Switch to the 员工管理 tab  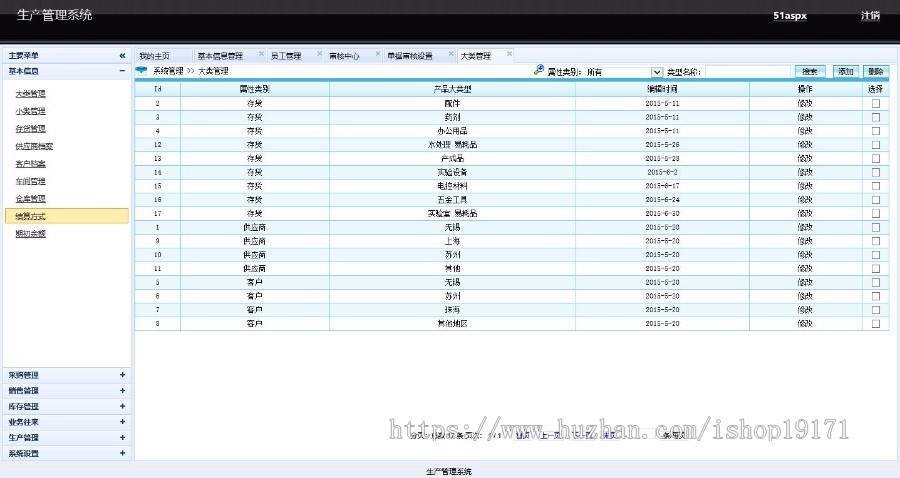pos(286,56)
